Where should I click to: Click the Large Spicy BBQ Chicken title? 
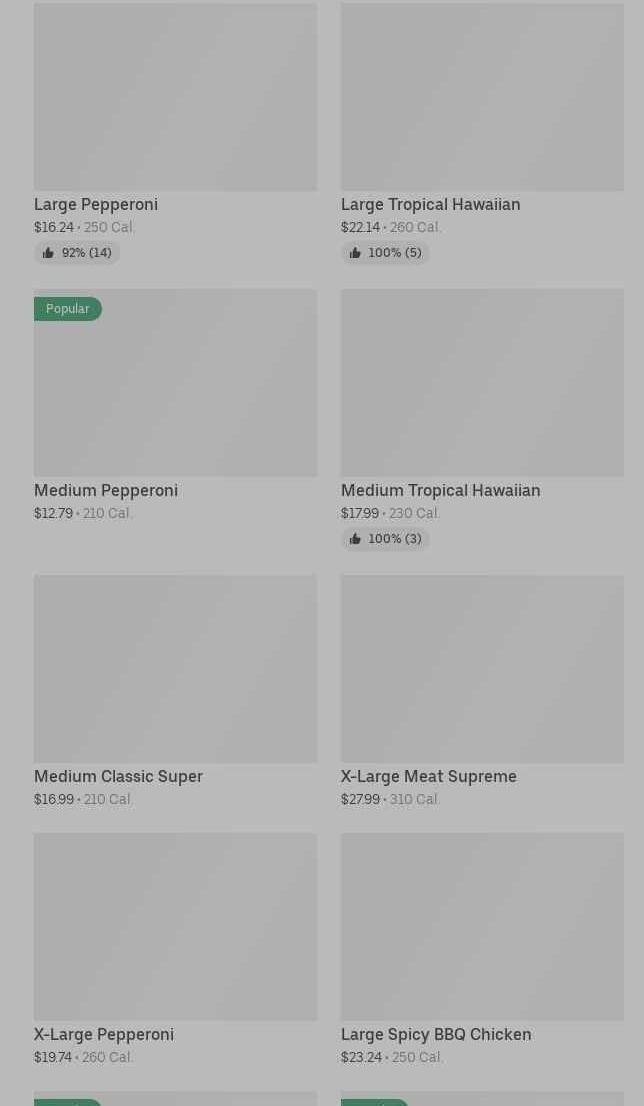click(x=435, y=1034)
